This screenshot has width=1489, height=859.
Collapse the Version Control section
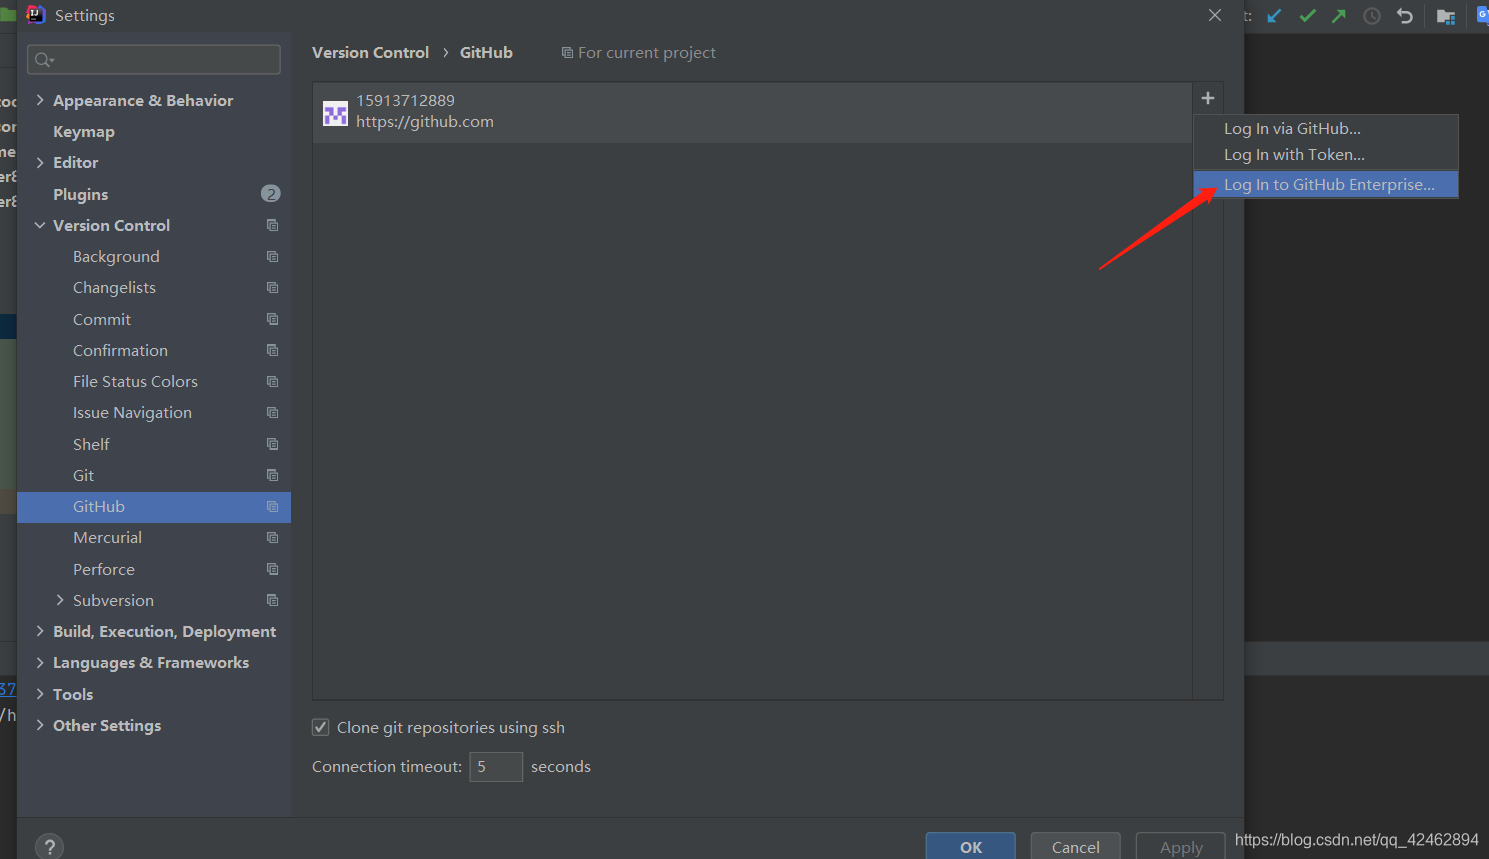point(40,225)
